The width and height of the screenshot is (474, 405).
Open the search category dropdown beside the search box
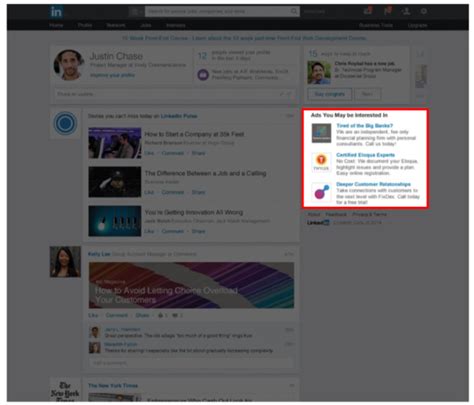click(x=136, y=12)
